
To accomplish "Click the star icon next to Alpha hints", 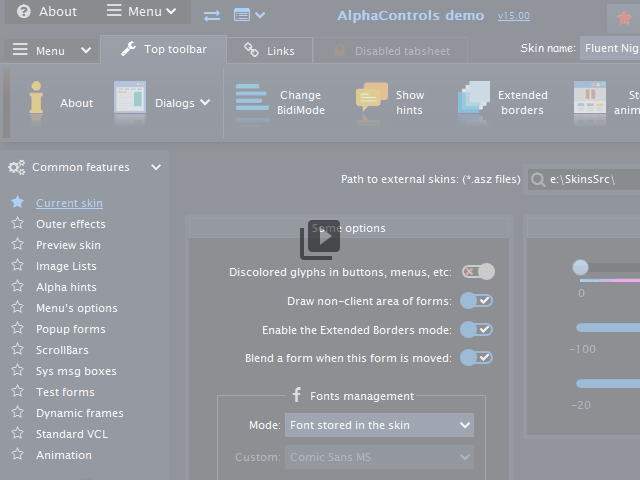I will [18, 286].
